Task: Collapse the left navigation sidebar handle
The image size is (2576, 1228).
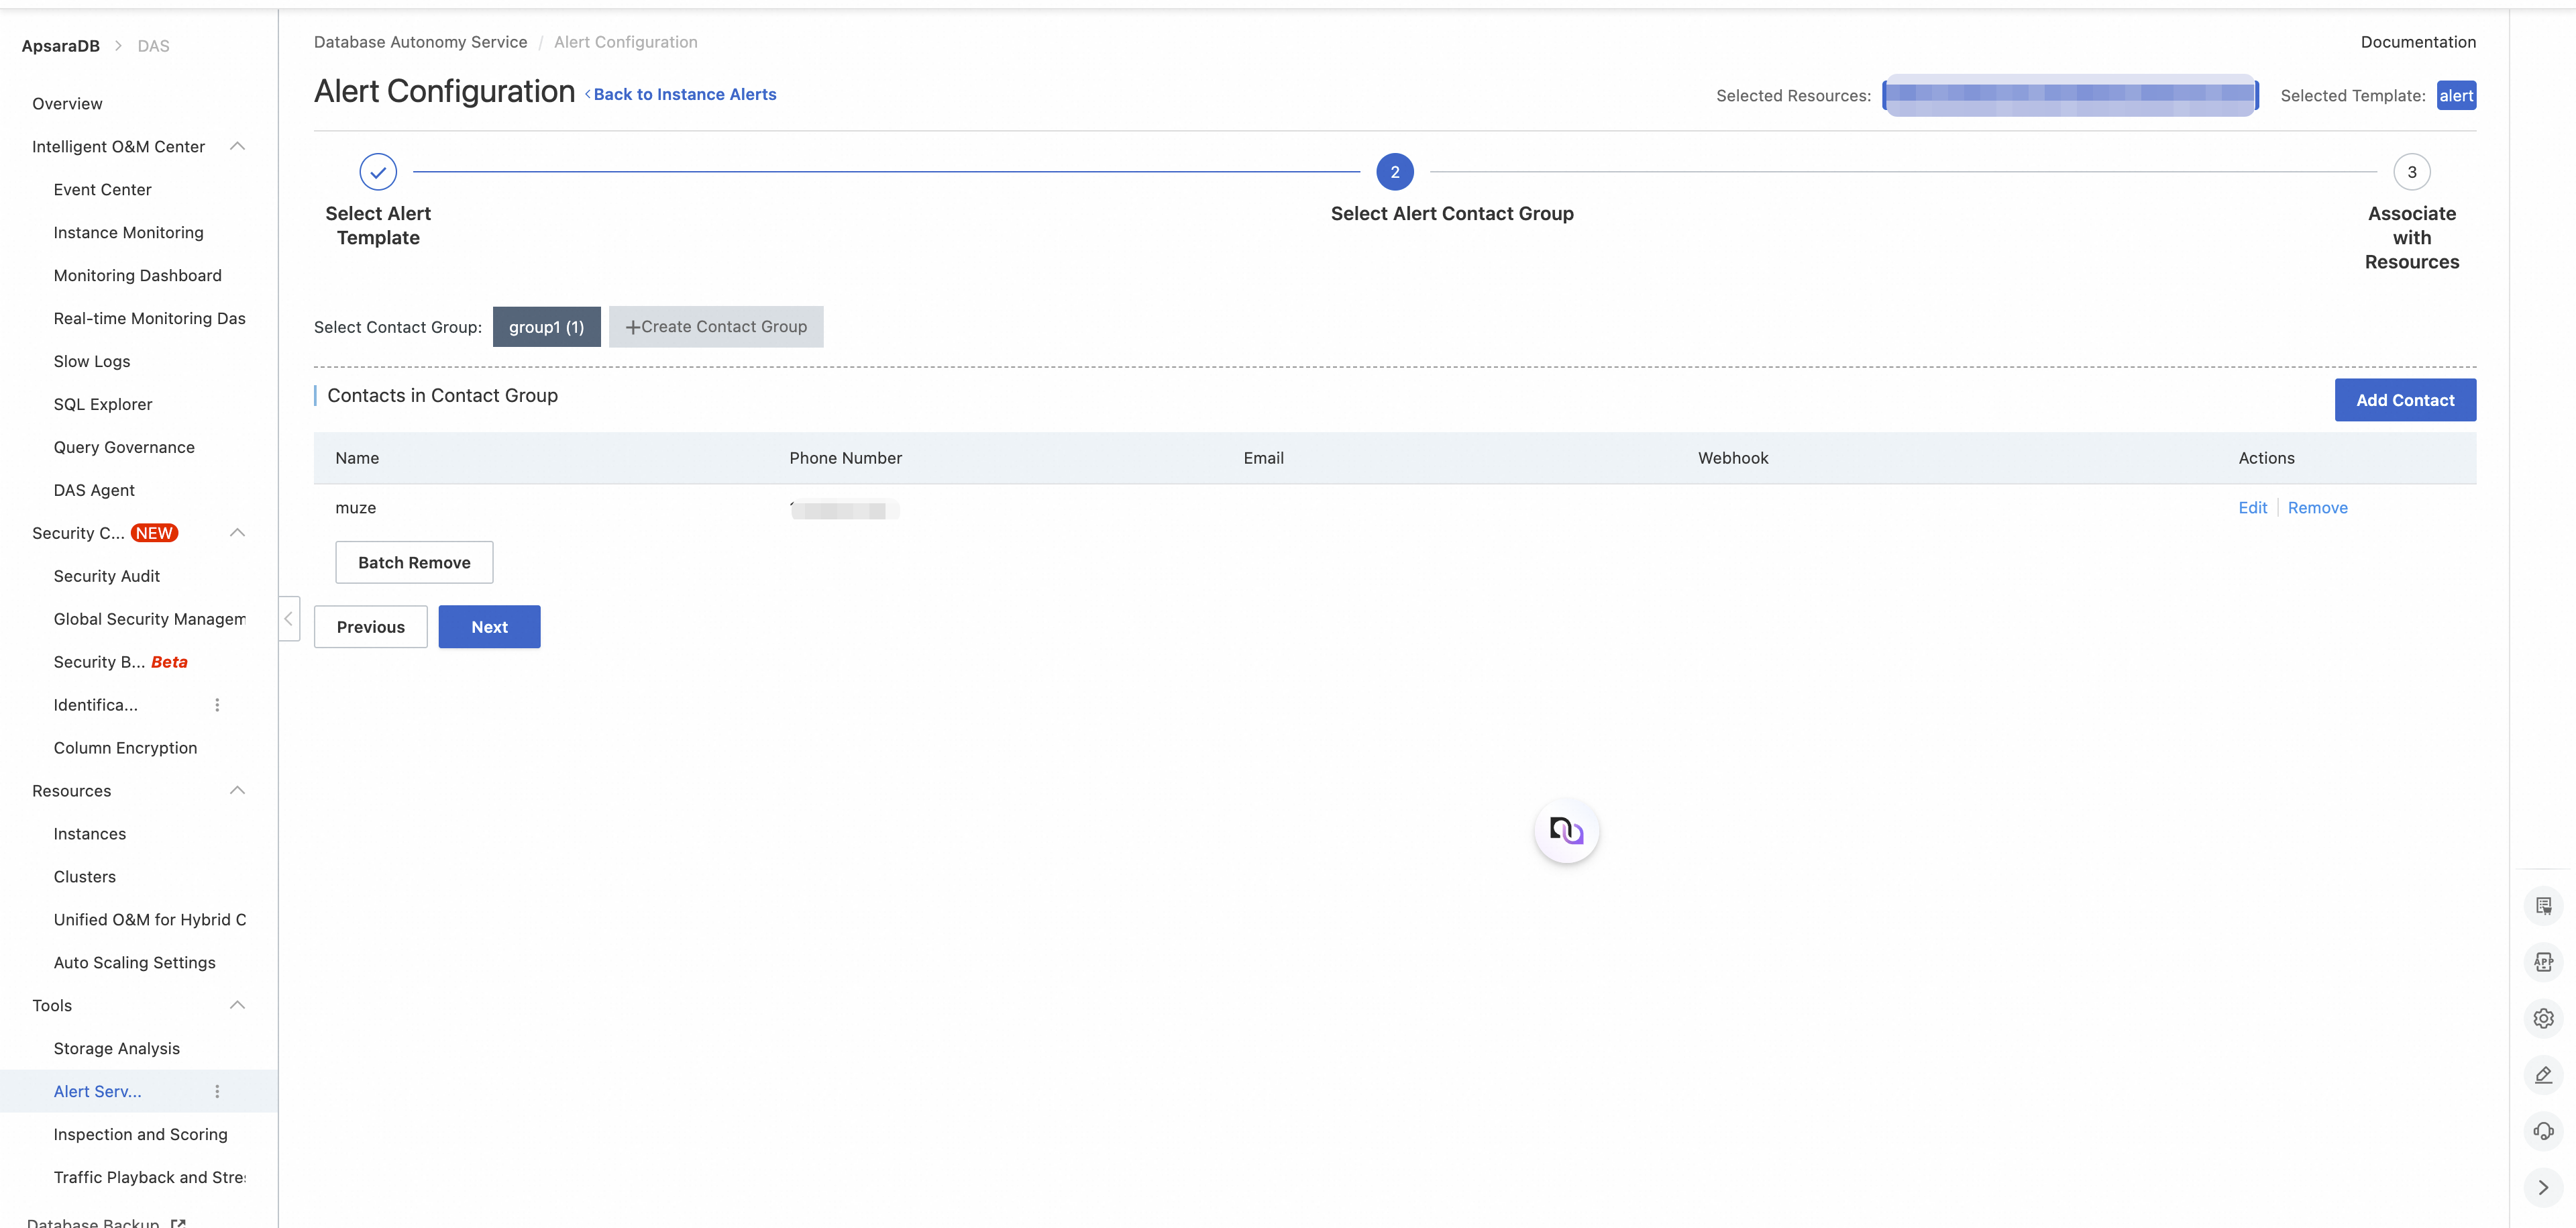Action: (289, 619)
